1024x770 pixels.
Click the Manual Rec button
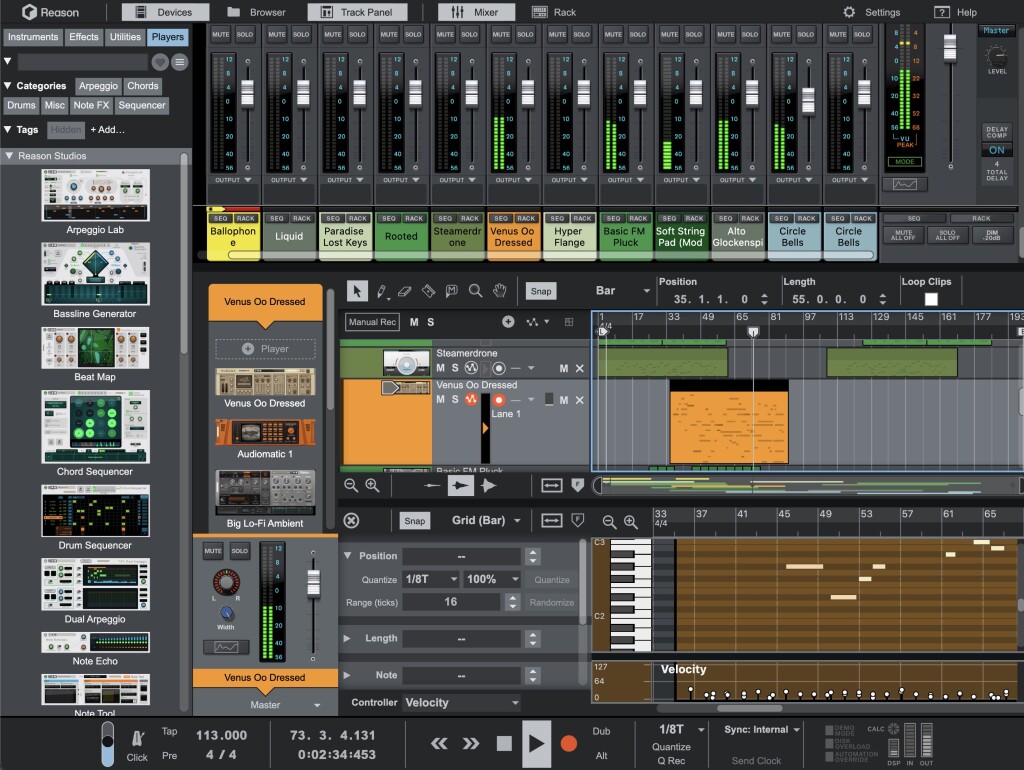pyautogui.click(x=372, y=322)
